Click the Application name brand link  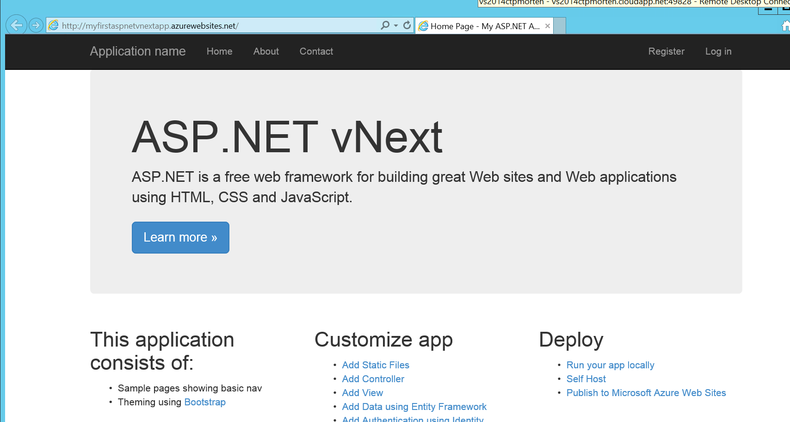pyautogui.click(x=138, y=51)
